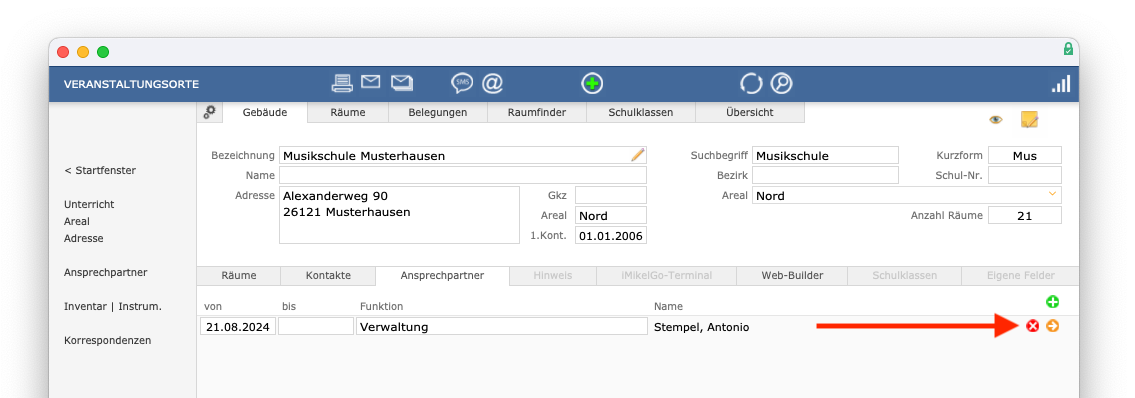Switch to the Belegungen tab
This screenshot has height=398, width=1135.
click(438, 113)
